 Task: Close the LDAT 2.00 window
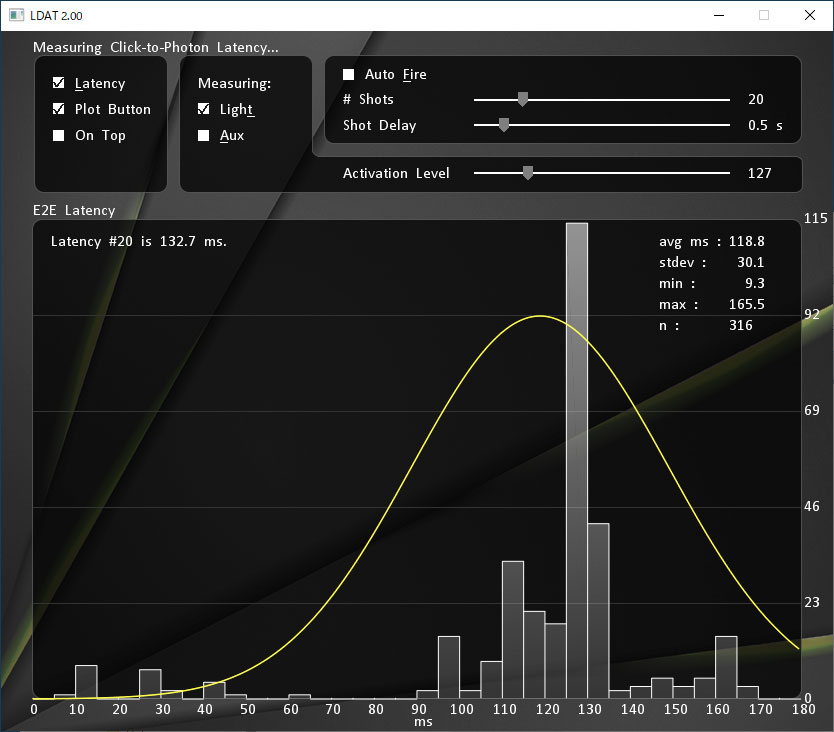pyautogui.click(x=808, y=15)
